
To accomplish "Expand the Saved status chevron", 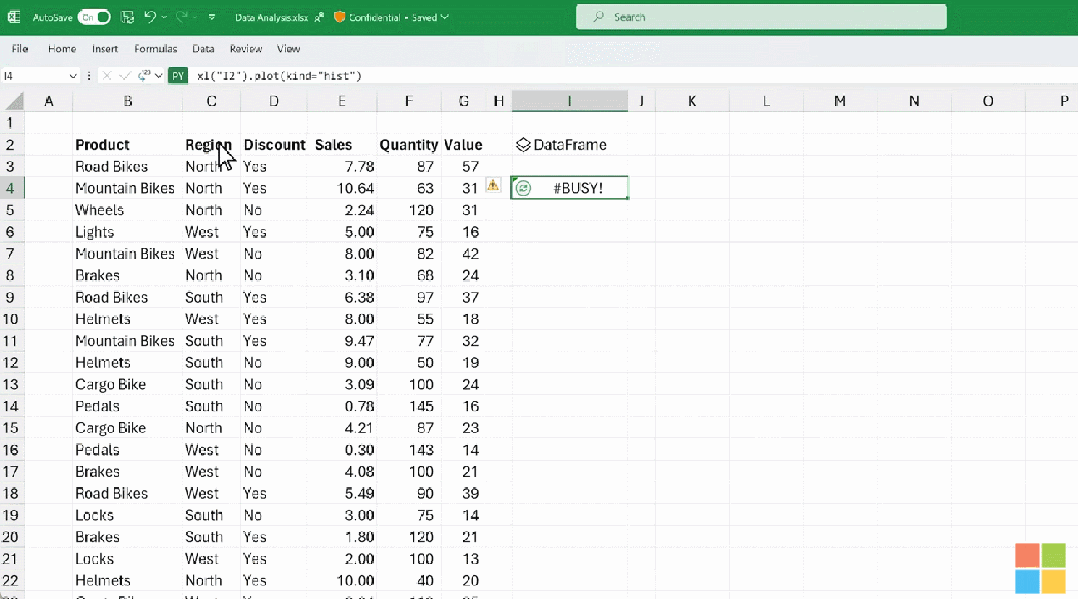I will pyautogui.click(x=444, y=17).
